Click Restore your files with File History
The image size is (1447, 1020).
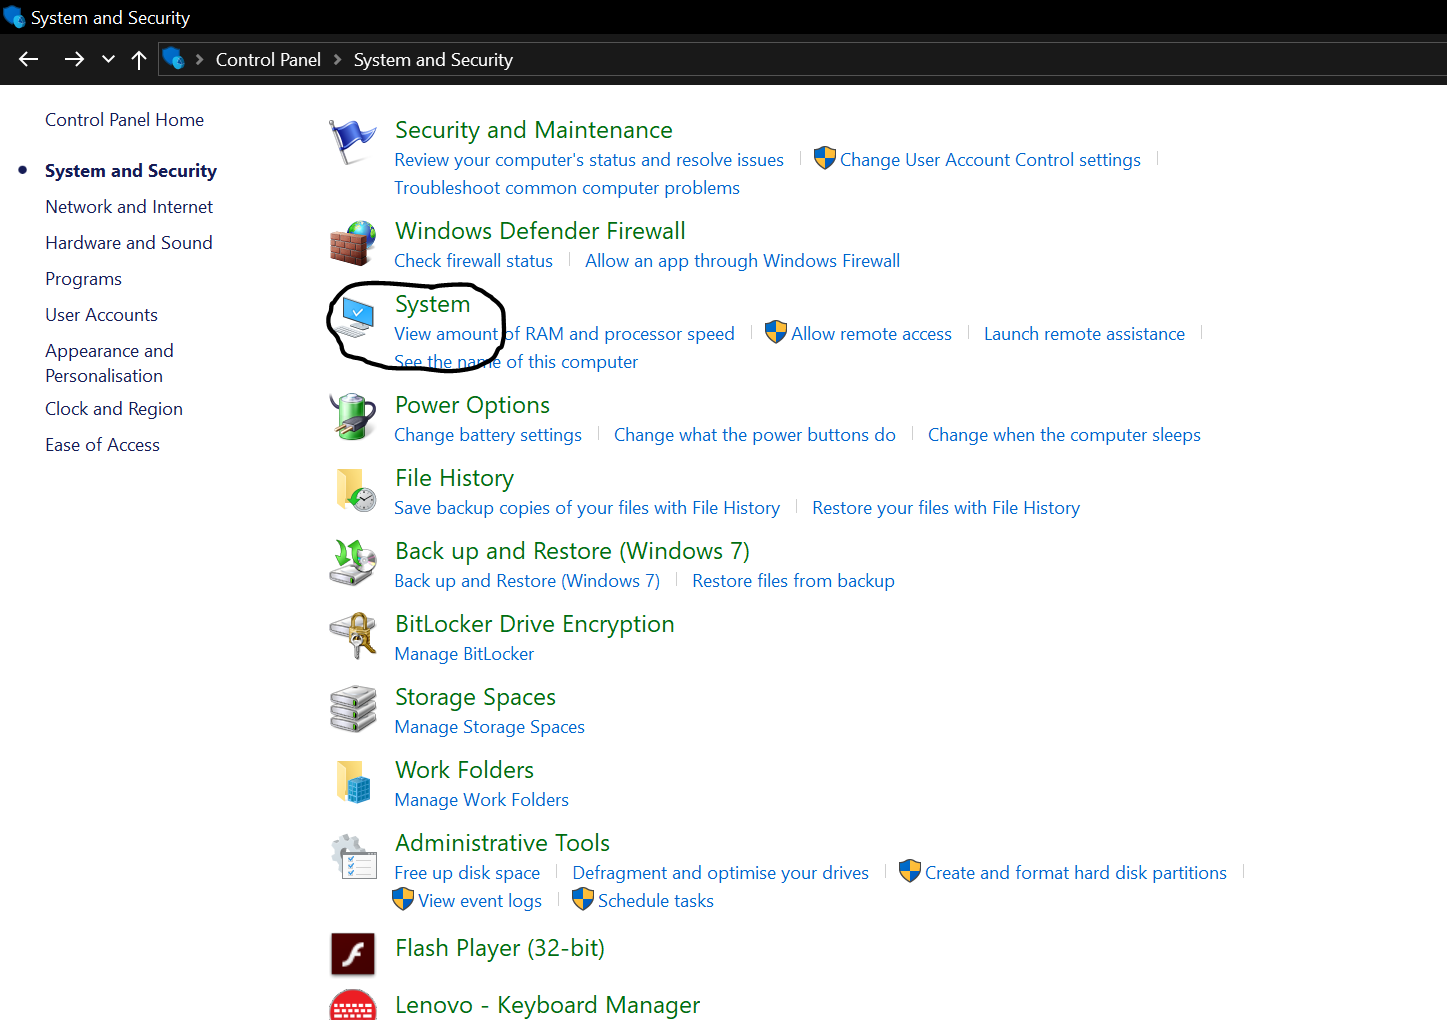(x=946, y=508)
